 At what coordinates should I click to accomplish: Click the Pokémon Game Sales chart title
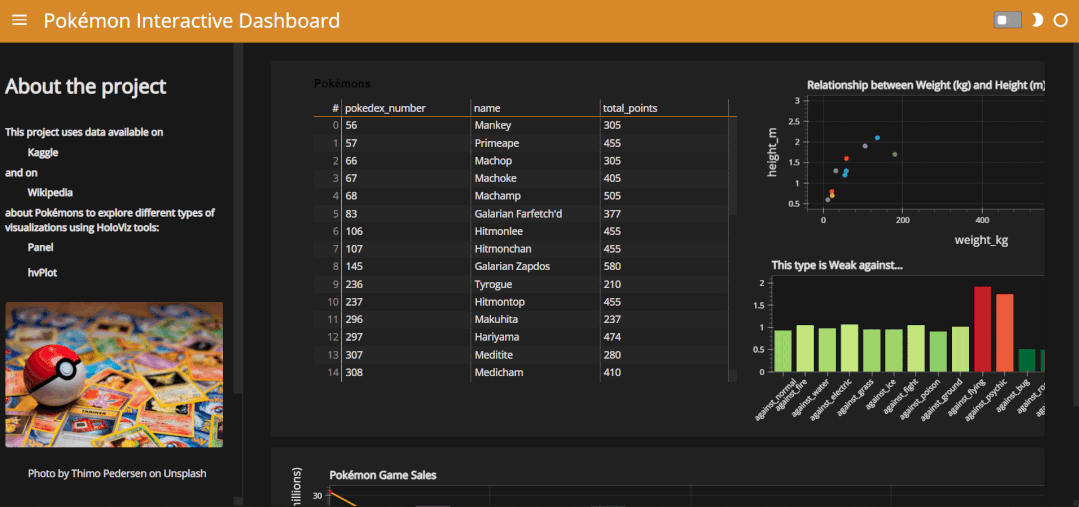coord(383,475)
